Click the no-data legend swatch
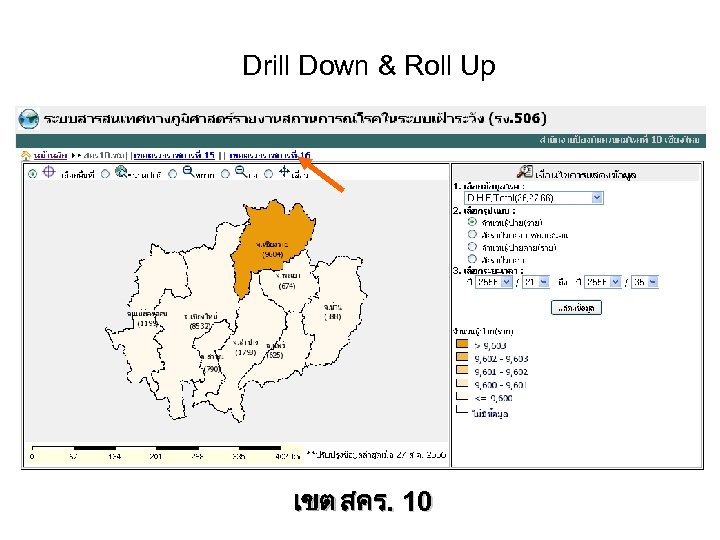This screenshot has height=540, width=720. [x=462, y=409]
